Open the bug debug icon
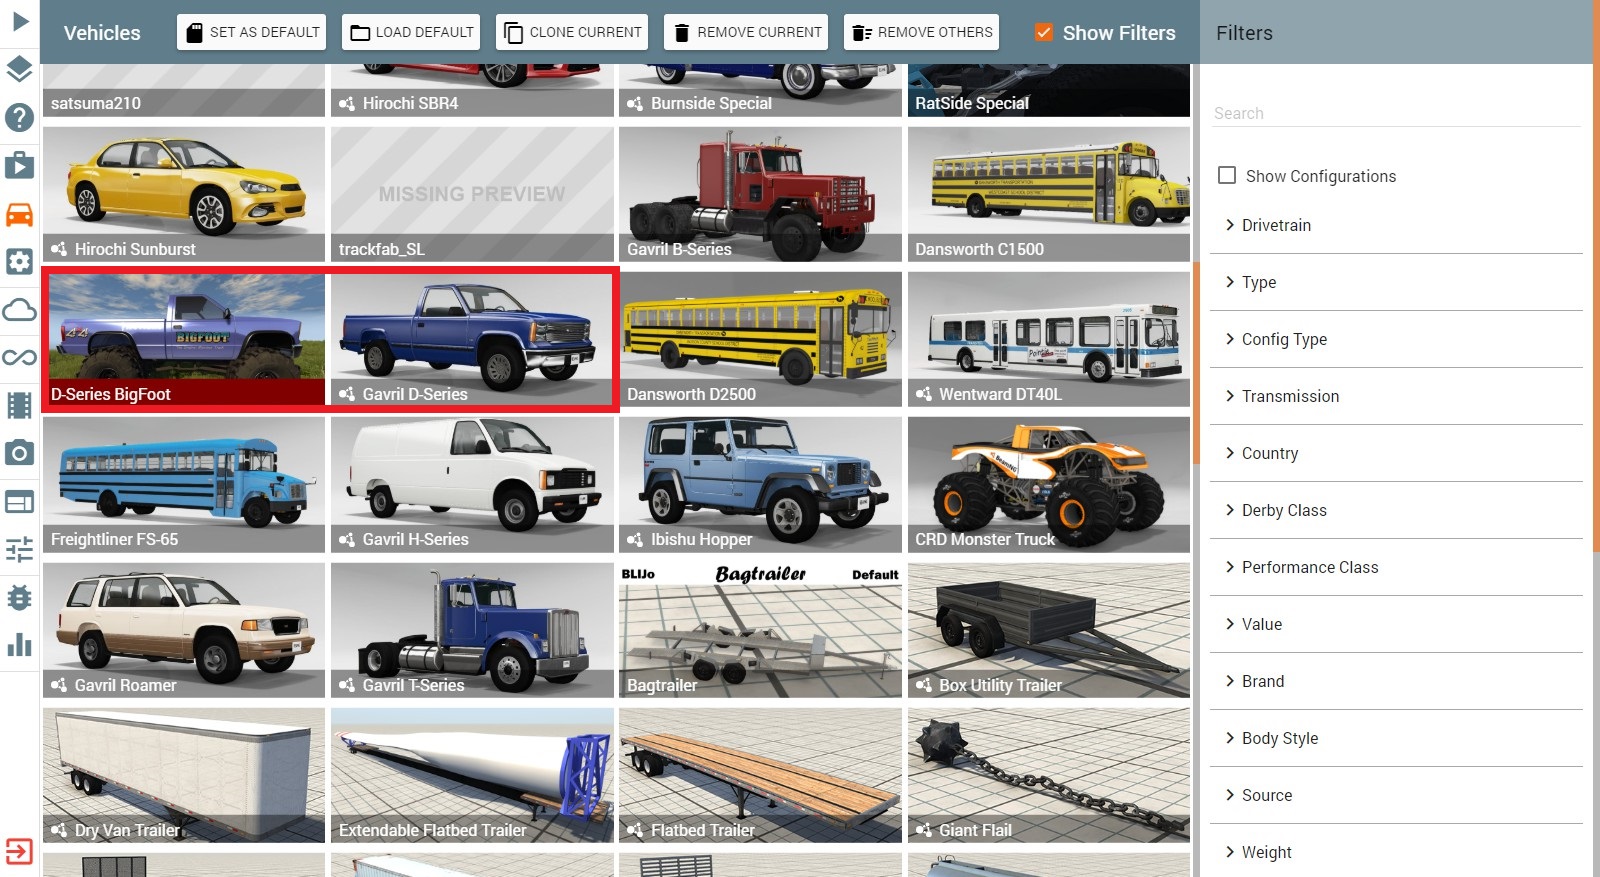This screenshot has height=877, width=1600. (x=20, y=597)
